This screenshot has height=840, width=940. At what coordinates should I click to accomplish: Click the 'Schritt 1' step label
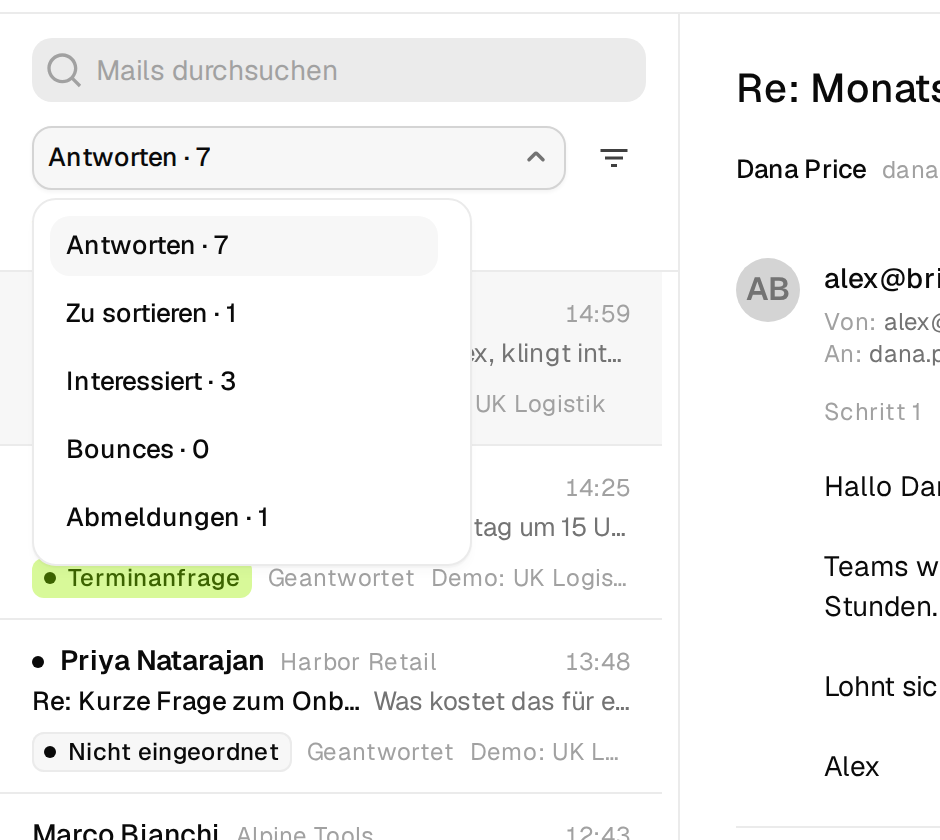click(872, 412)
